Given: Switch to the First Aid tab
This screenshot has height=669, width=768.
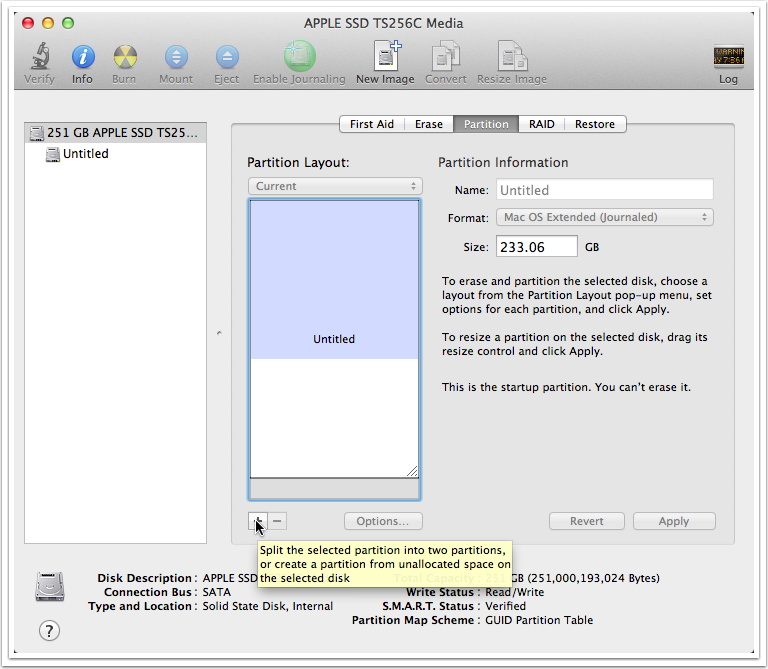Looking at the screenshot, I should [x=372, y=124].
